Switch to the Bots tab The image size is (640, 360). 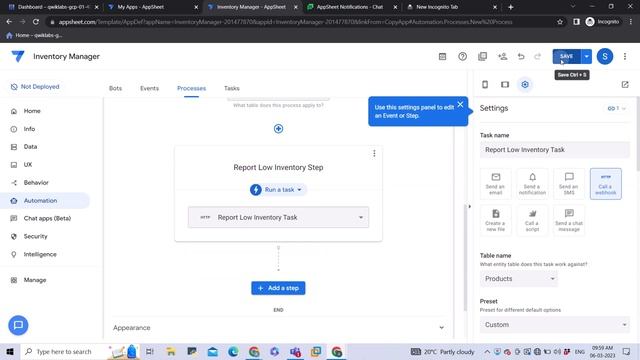coord(116,88)
